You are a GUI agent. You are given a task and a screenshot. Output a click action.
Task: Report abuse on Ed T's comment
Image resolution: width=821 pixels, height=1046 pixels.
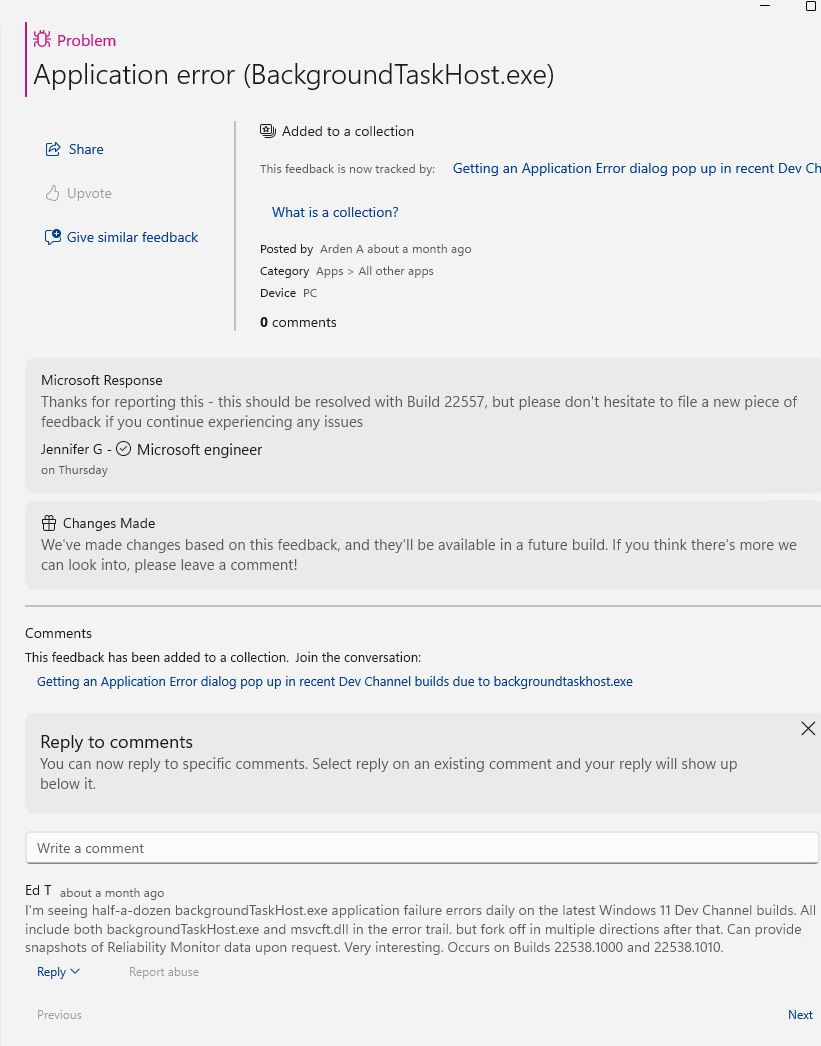click(x=164, y=972)
